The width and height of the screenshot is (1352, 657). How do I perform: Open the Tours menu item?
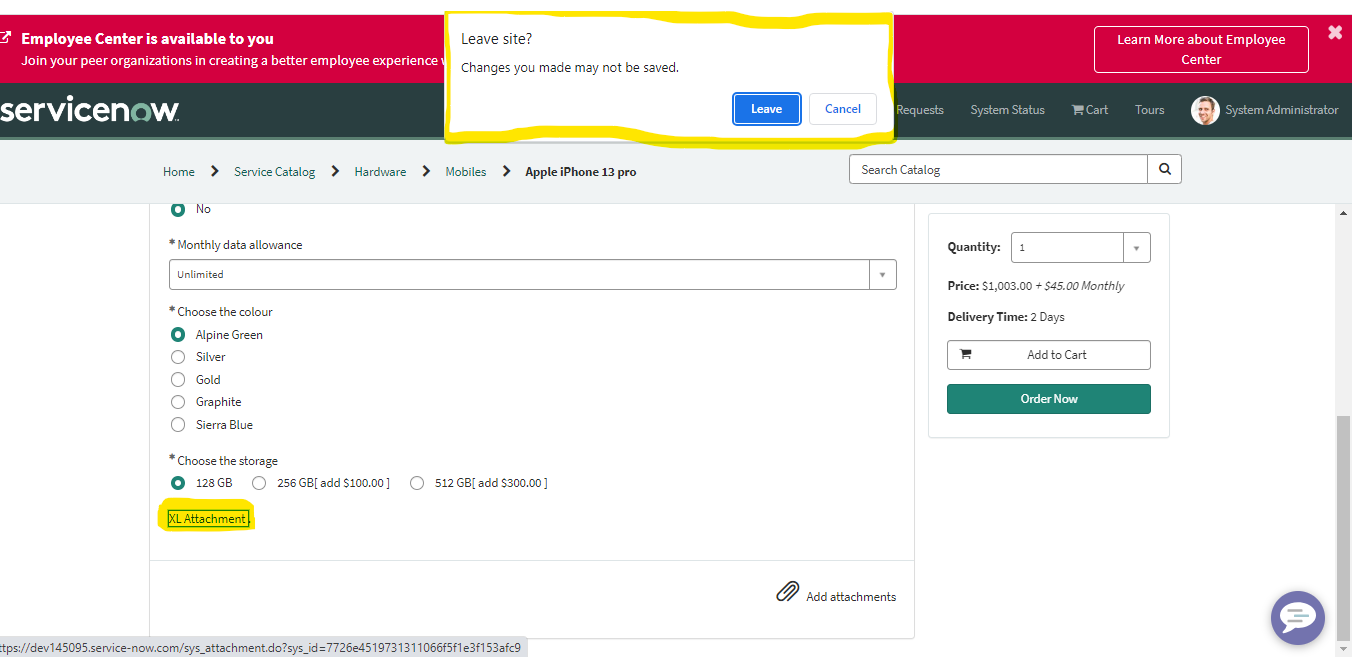tap(1150, 110)
